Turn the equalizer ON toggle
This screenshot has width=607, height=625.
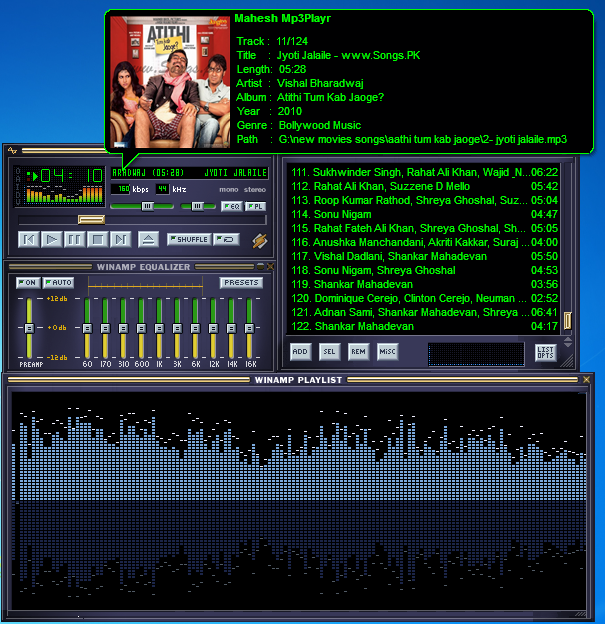28,283
